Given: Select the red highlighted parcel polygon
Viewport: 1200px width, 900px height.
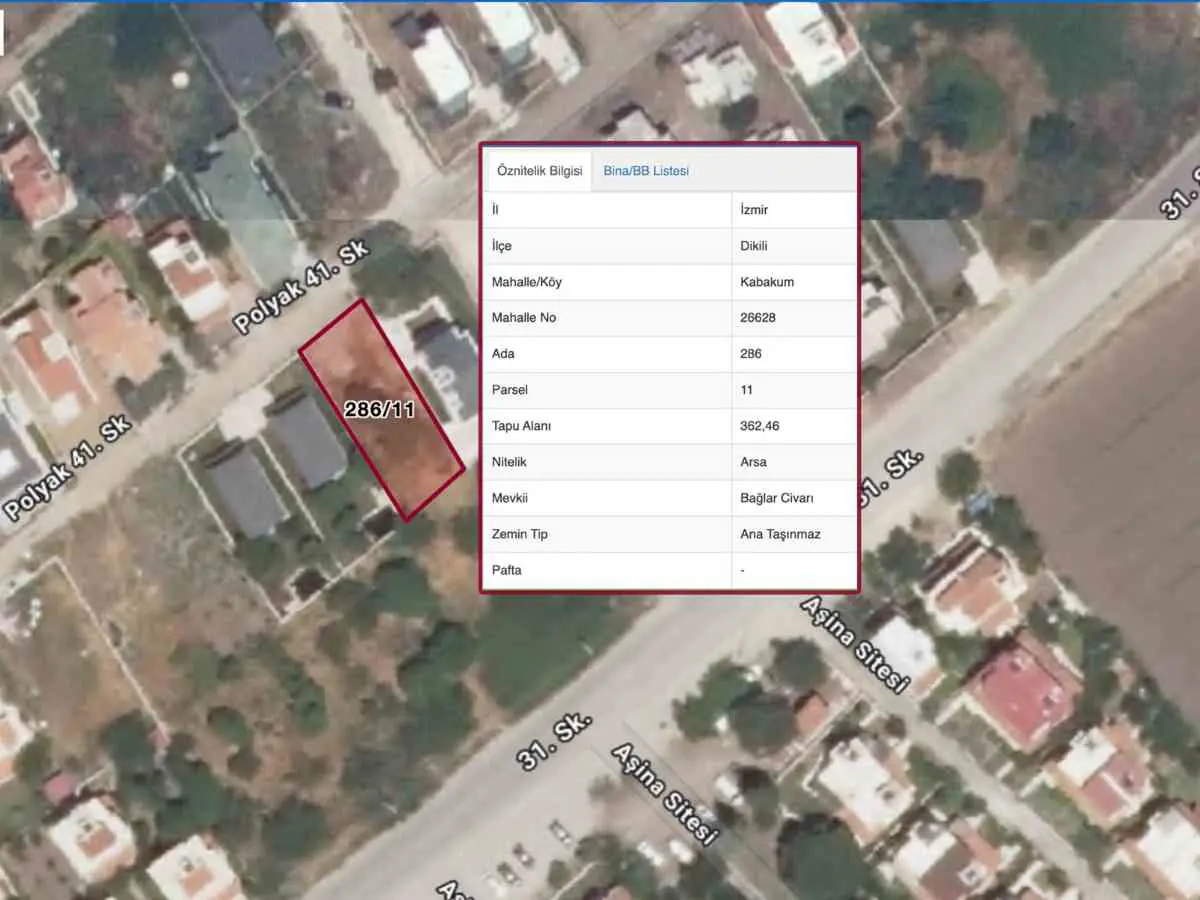Looking at the screenshot, I should pyautogui.click(x=382, y=409).
